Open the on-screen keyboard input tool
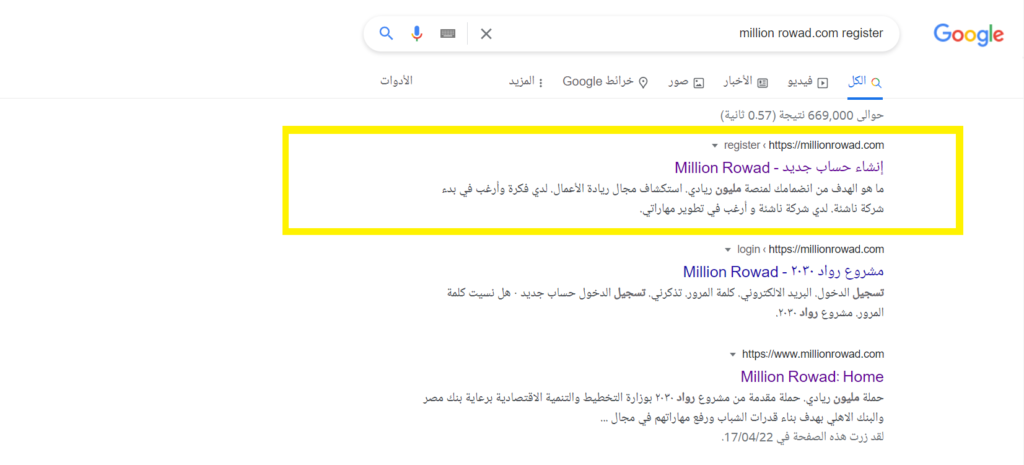Screen dimensions: 1024x465 [x=447, y=33]
